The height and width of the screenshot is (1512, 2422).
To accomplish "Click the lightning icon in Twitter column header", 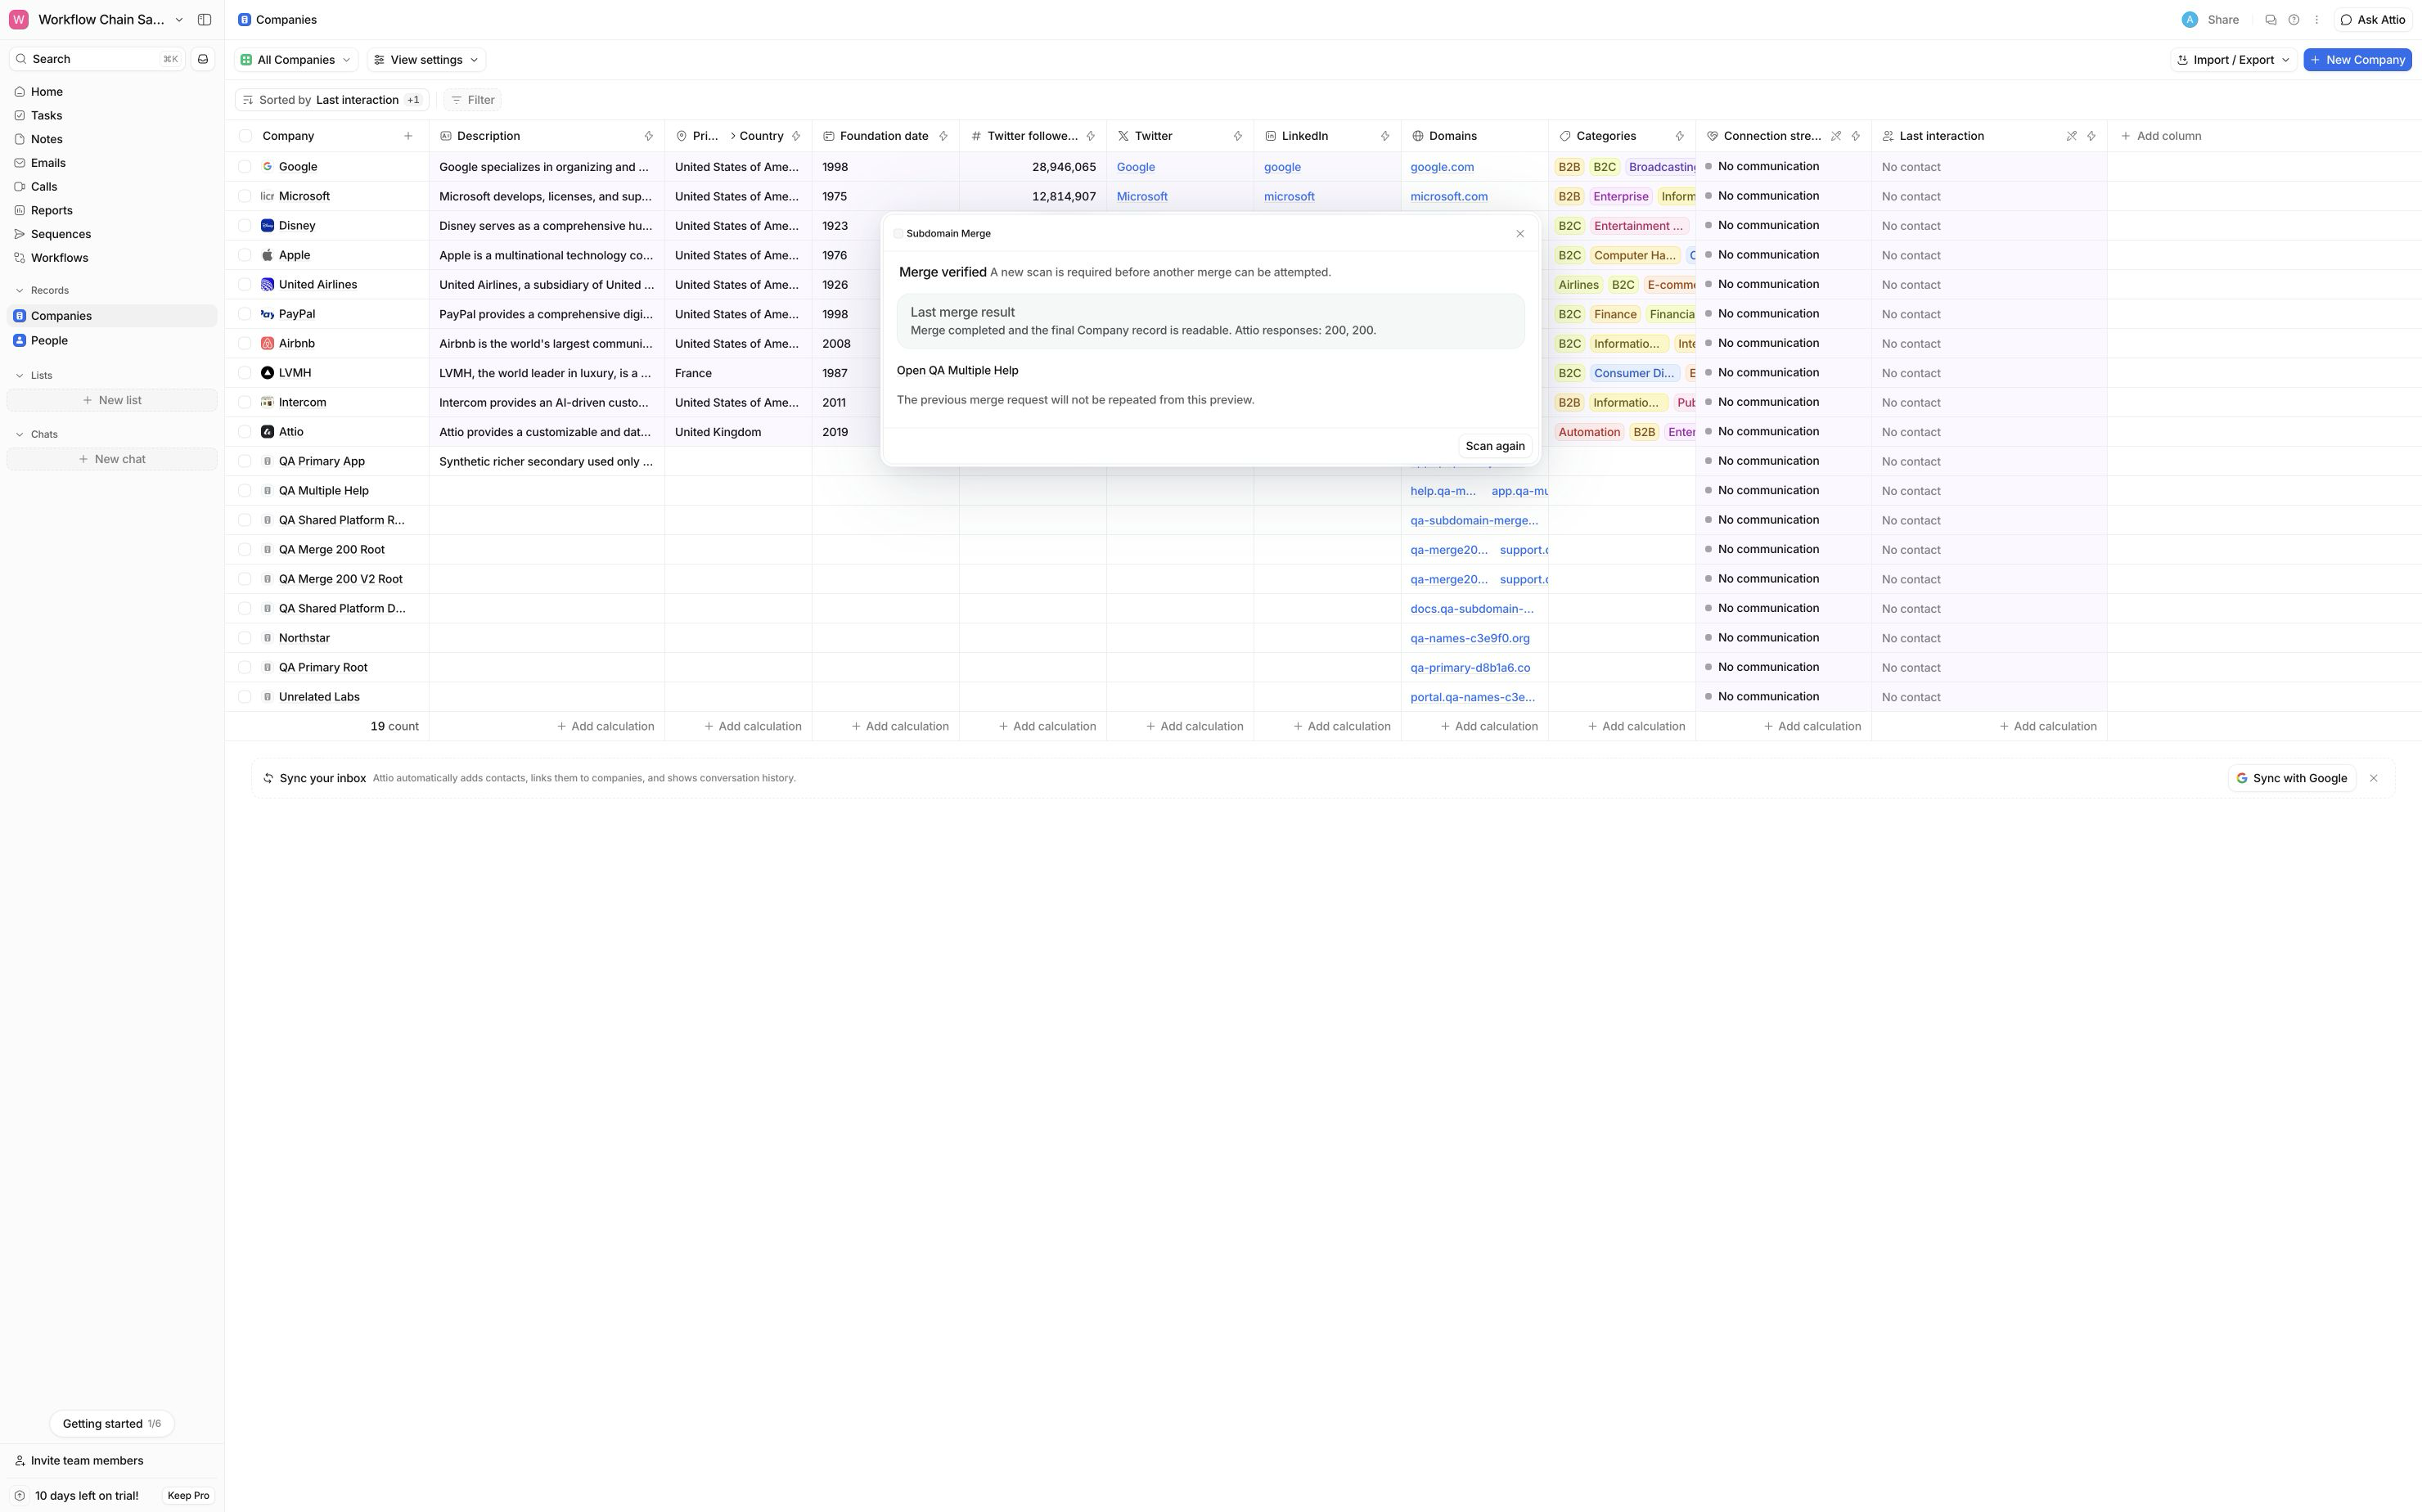I will pos(1237,136).
